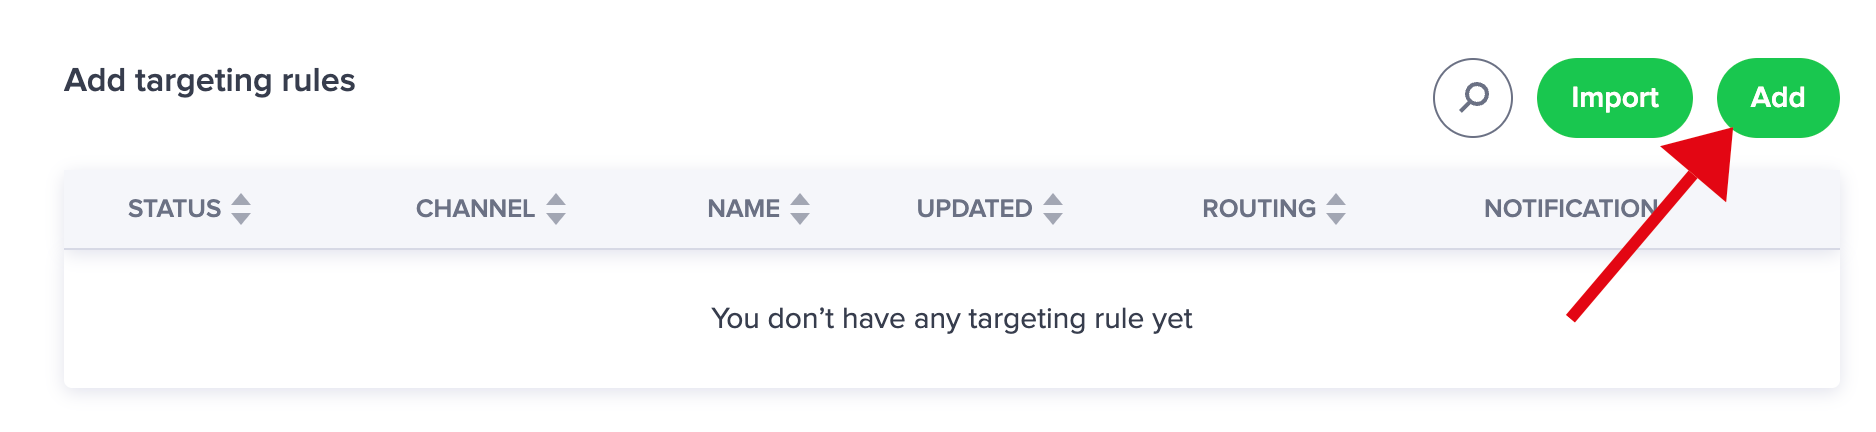Sort ascending using ROUTING up arrow
This screenshot has height=432, width=1876.
(1336, 200)
